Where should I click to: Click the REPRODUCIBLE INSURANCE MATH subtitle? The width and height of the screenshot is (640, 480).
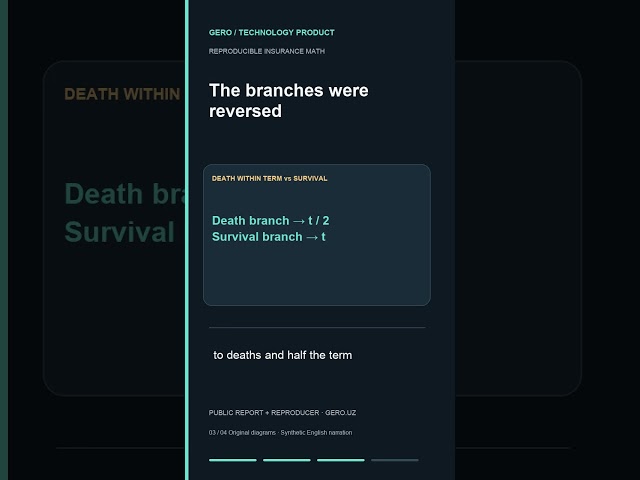(x=267, y=51)
